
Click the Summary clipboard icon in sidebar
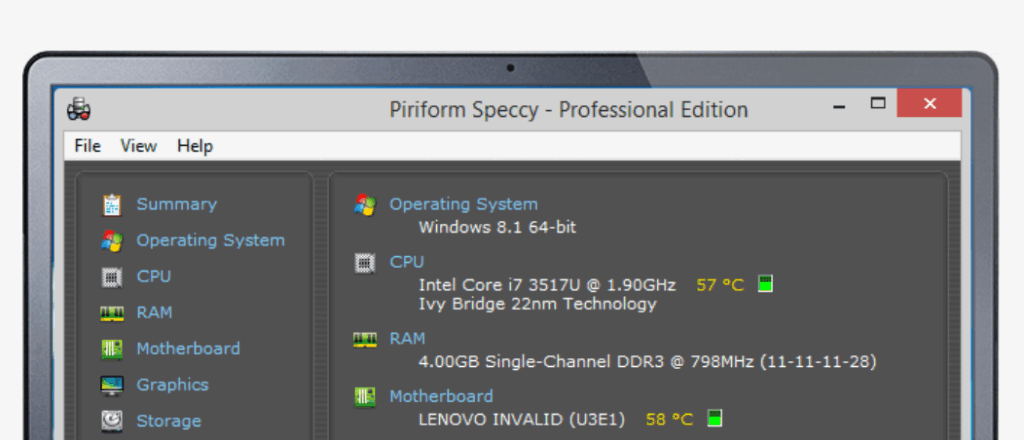[112, 205]
